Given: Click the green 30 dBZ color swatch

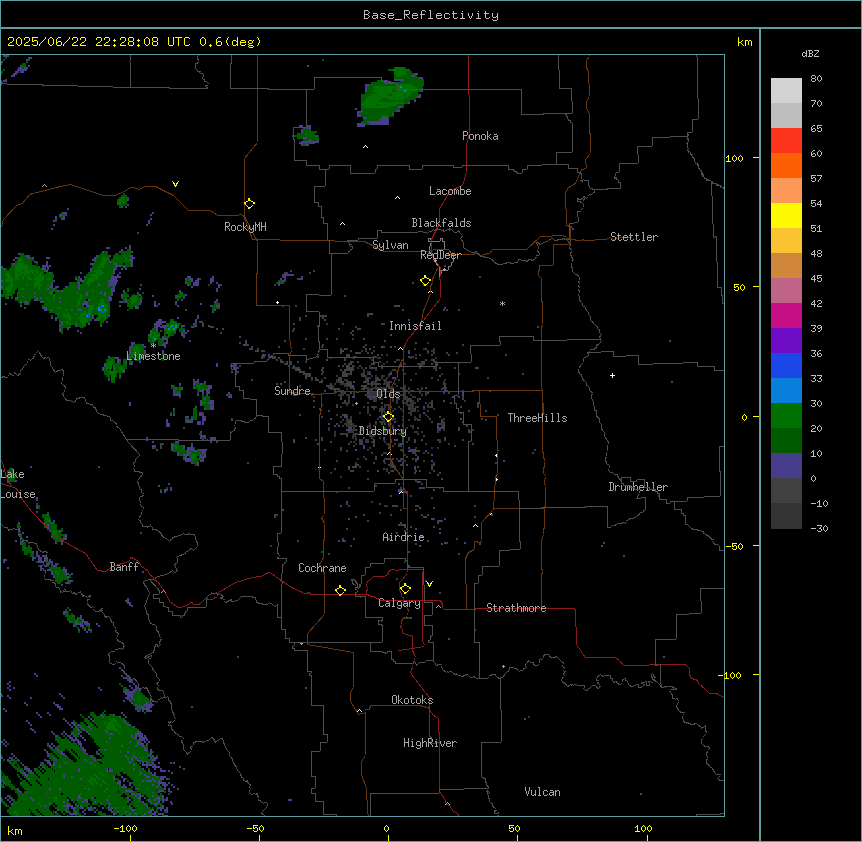Looking at the screenshot, I should click(786, 416).
